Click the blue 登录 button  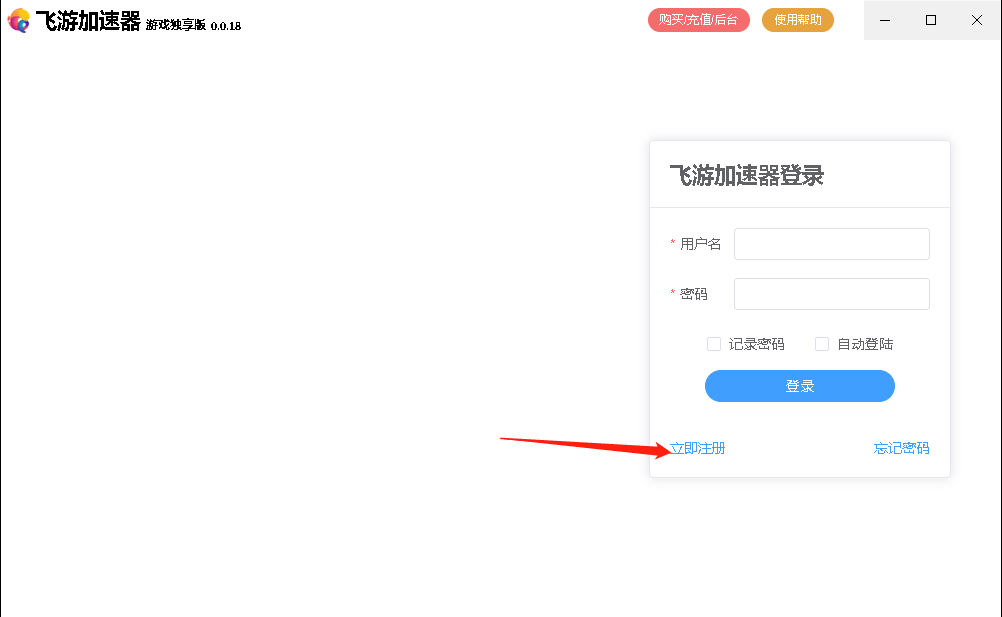tap(799, 386)
